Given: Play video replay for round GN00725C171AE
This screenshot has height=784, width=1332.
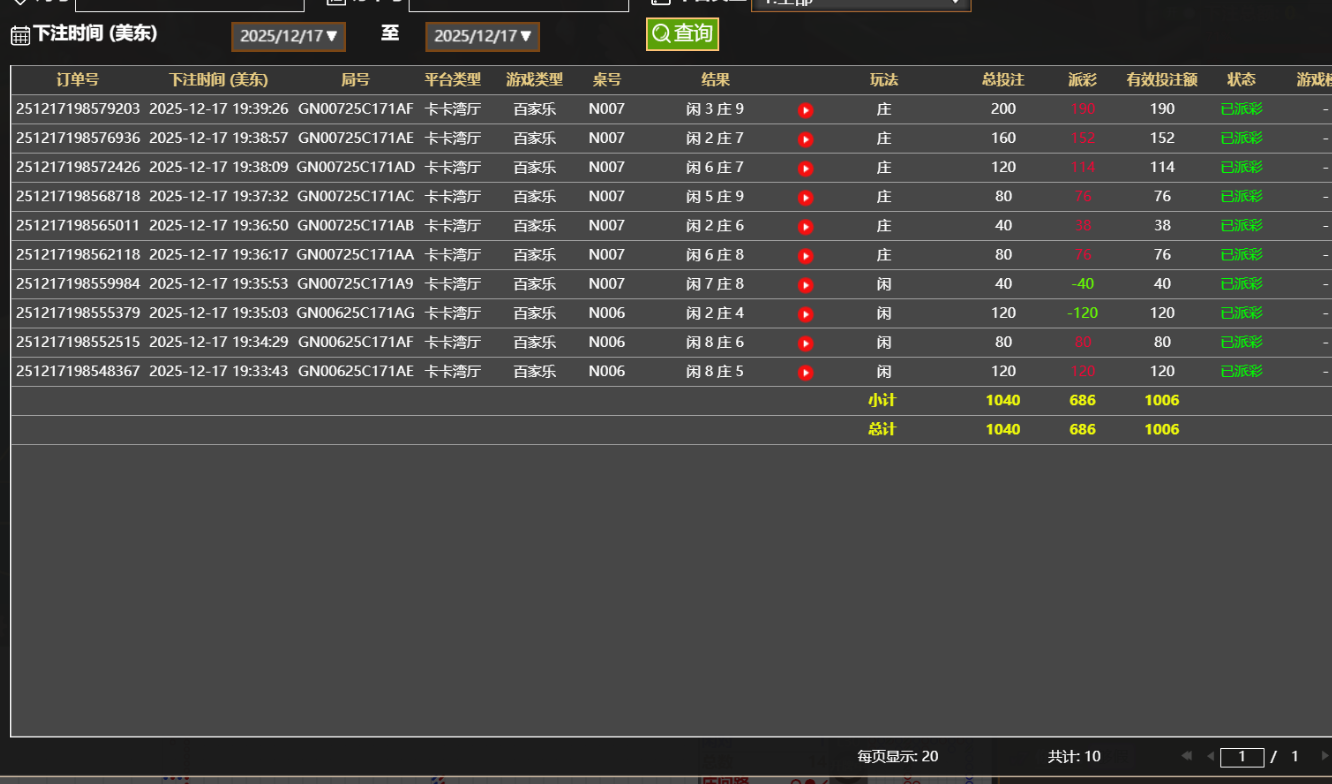Looking at the screenshot, I should coord(805,139).
